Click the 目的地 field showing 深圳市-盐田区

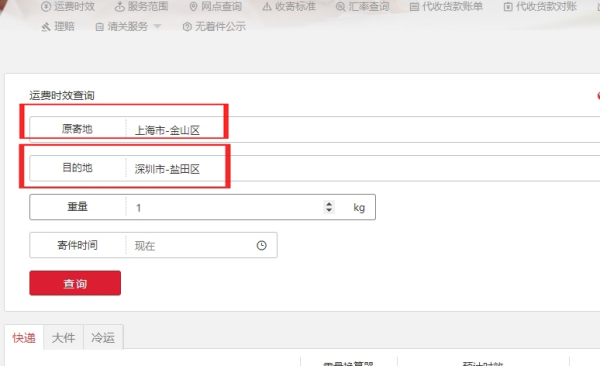coord(315,168)
